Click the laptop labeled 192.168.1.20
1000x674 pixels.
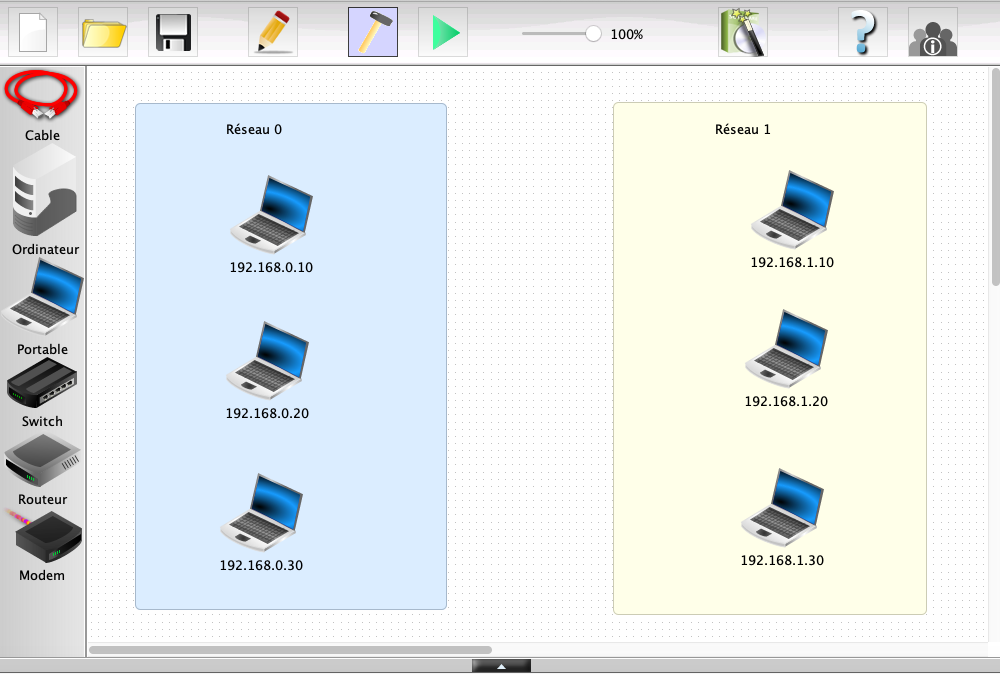(787, 348)
